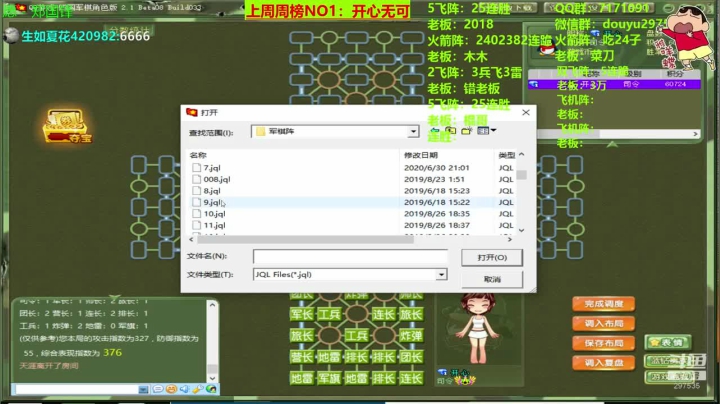Click the 保存布局 button
The height and width of the screenshot is (404, 720).
point(603,343)
